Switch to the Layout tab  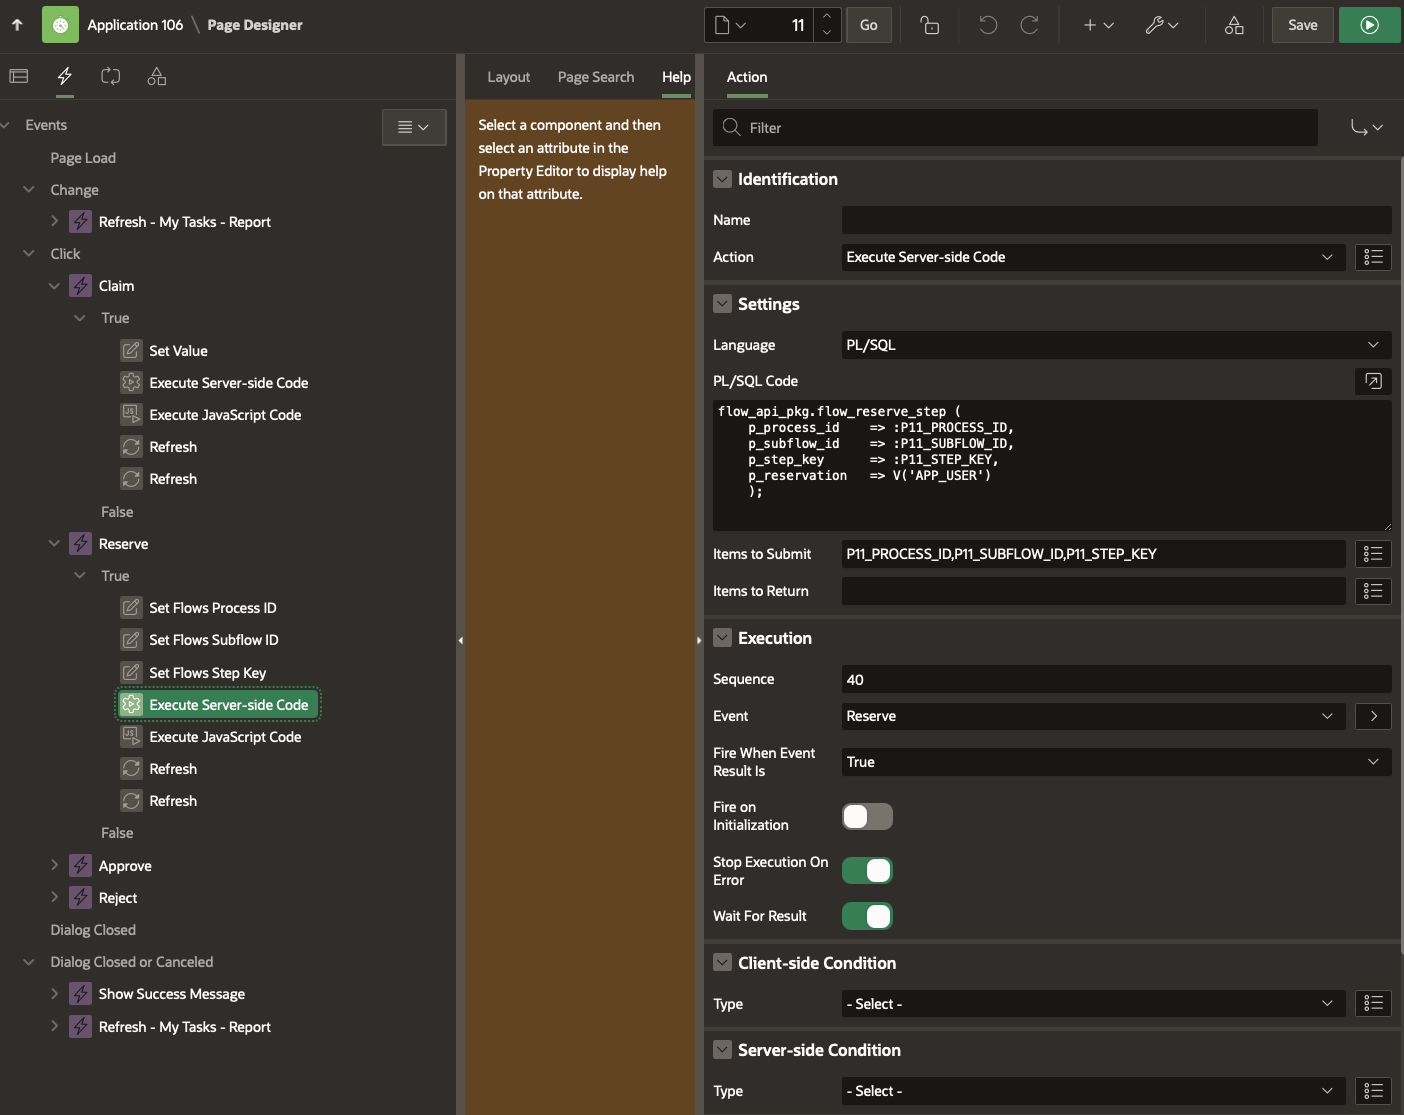click(508, 77)
